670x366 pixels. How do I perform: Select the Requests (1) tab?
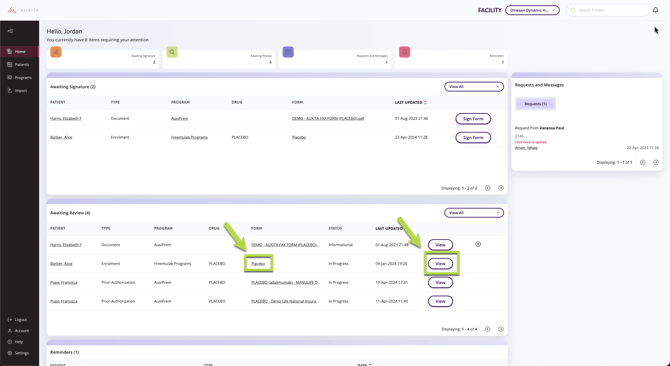(535, 104)
